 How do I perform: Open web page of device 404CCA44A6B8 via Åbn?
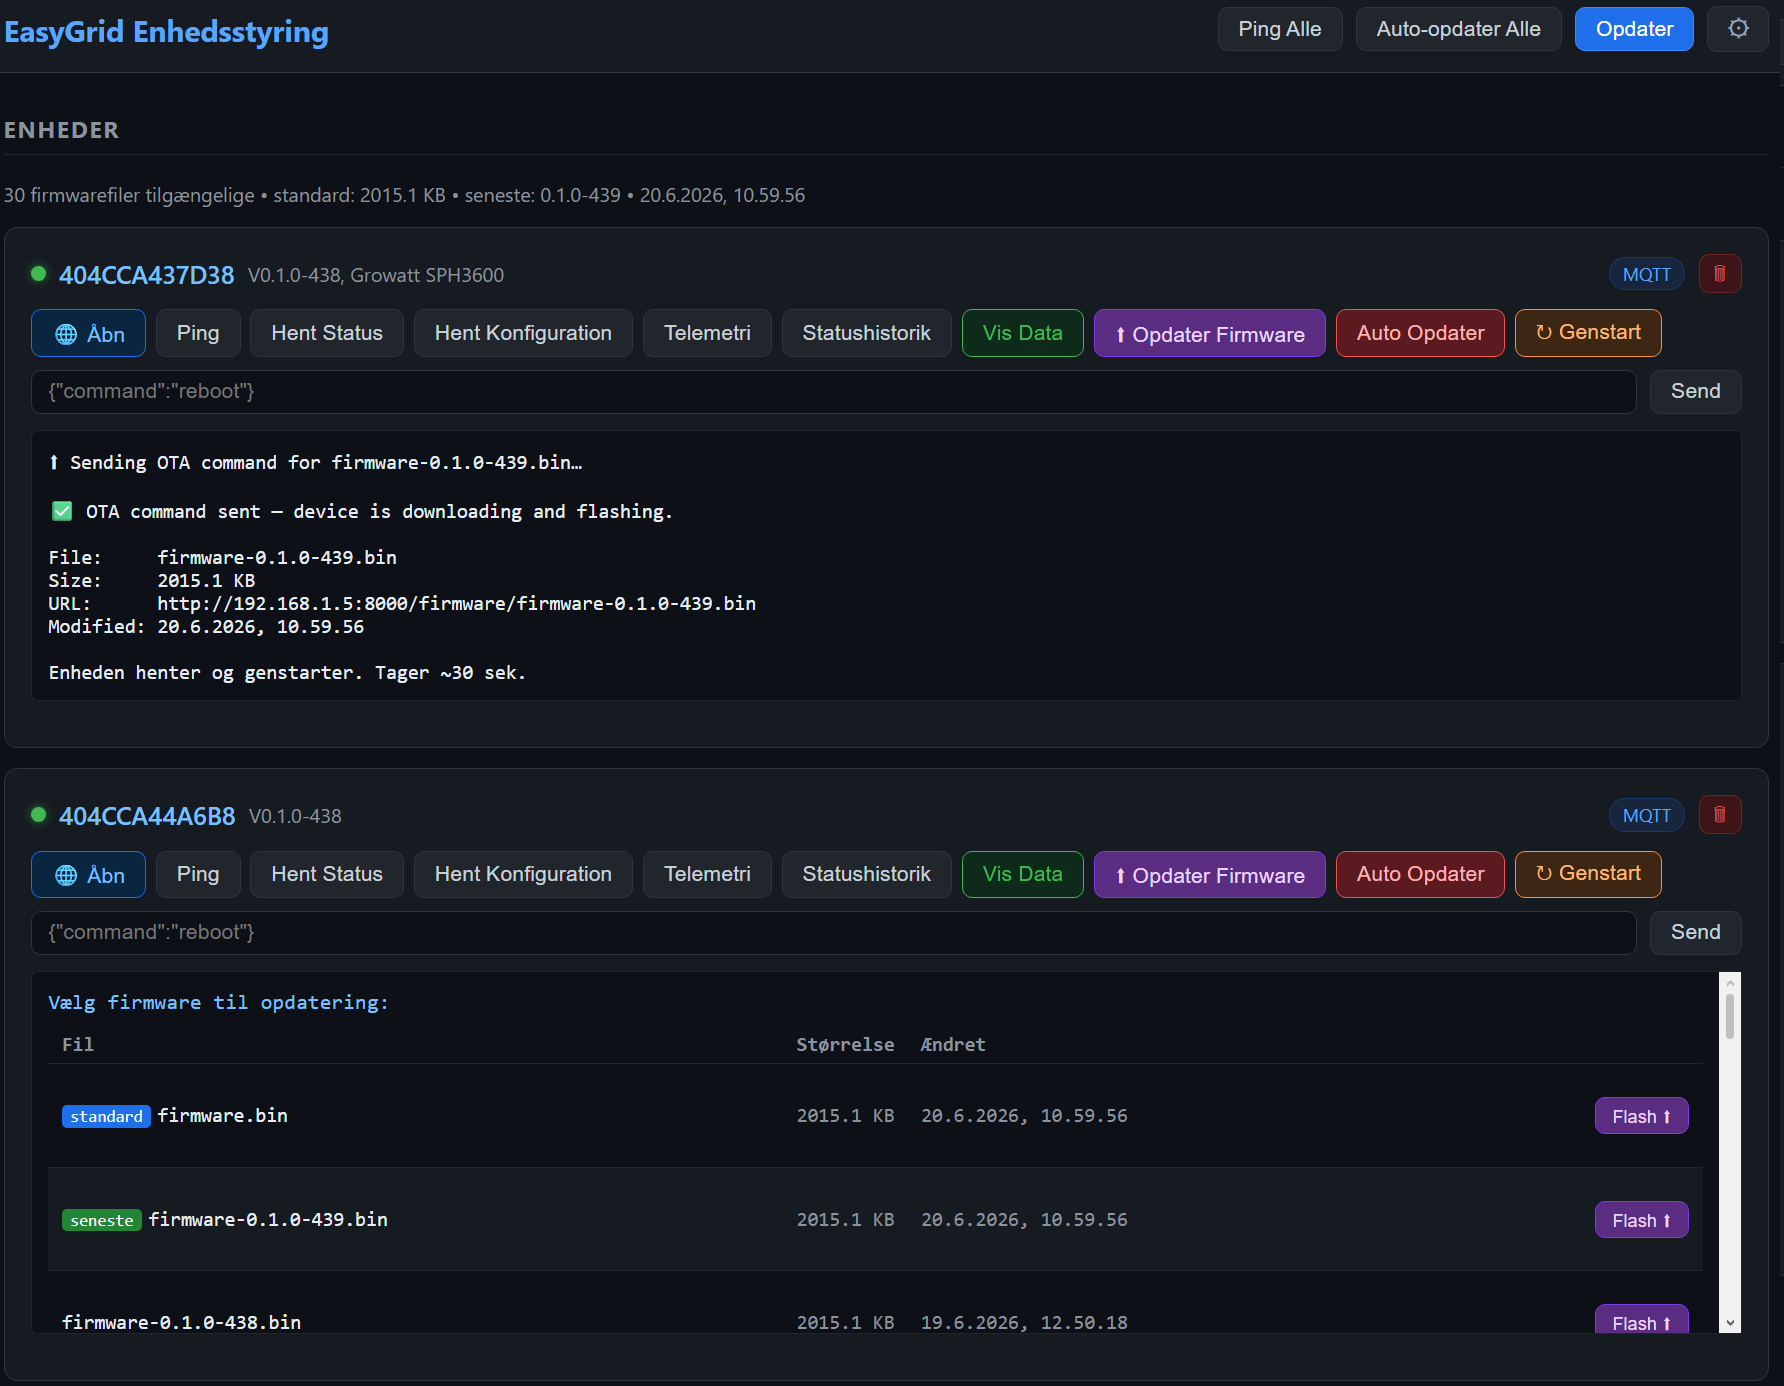click(88, 875)
